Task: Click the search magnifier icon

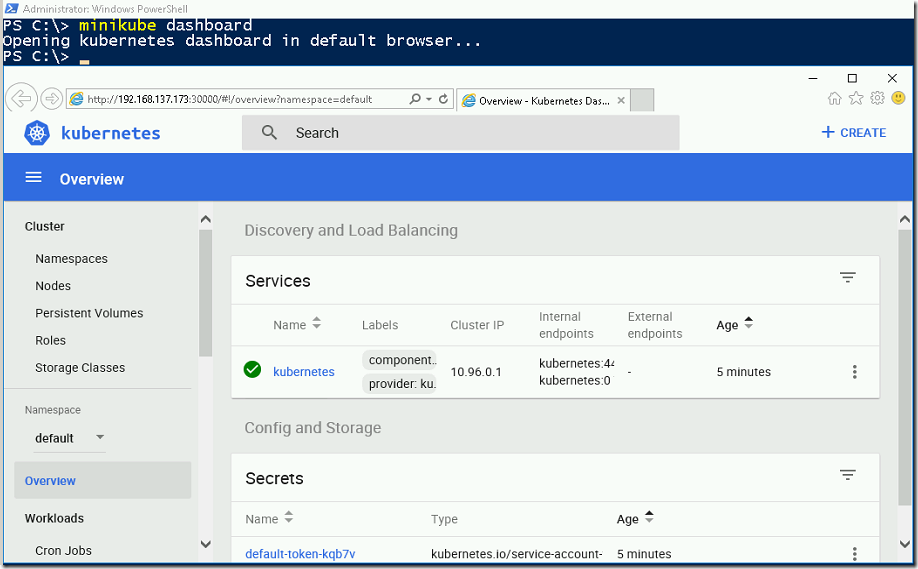Action: coord(269,132)
